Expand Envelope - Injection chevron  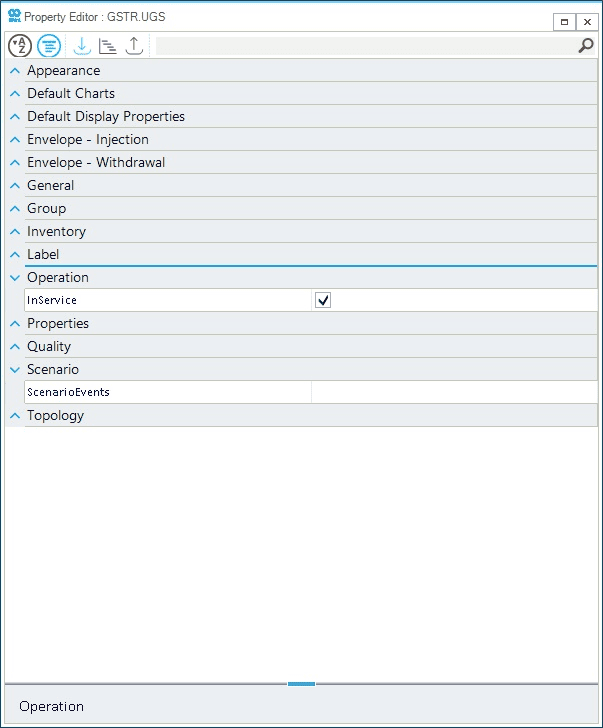tap(15, 139)
